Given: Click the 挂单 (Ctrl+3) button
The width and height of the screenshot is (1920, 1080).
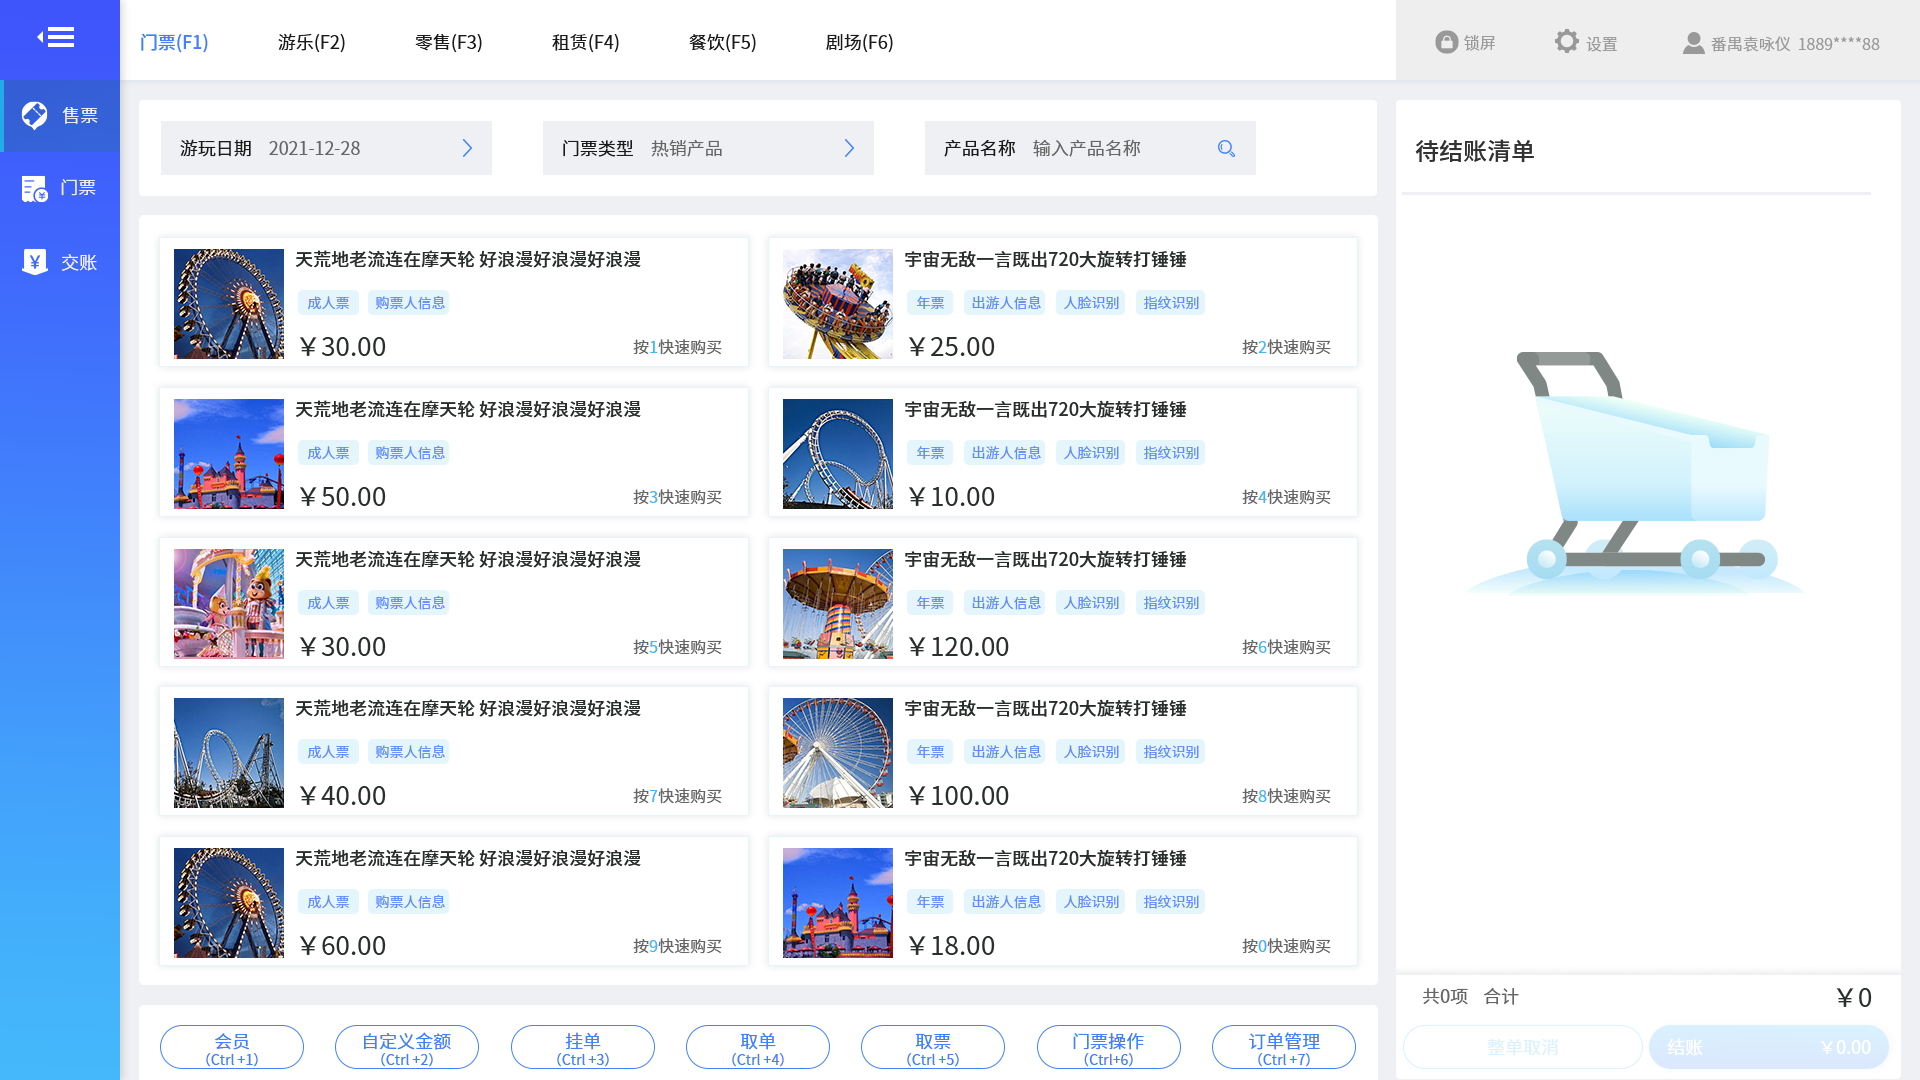Looking at the screenshot, I should pyautogui.click(x=583, y=1048).
